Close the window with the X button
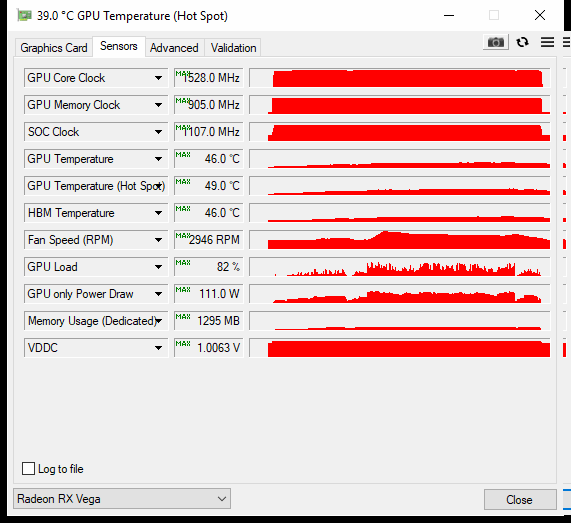 540,15
